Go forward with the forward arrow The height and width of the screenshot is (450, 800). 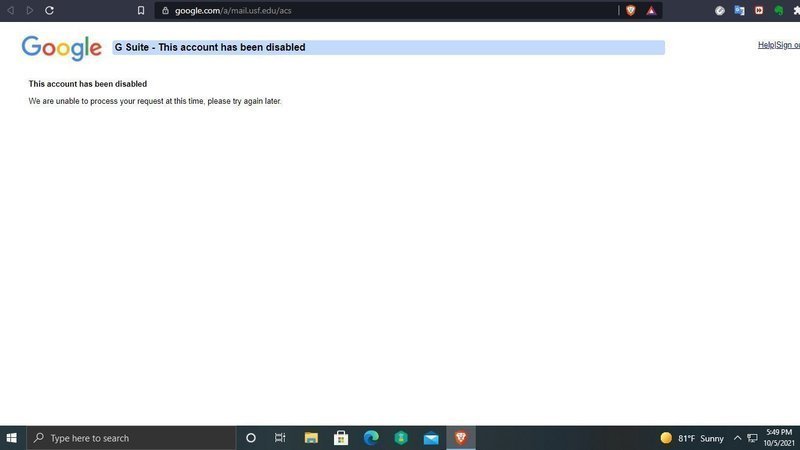click(x=30, y=10)
